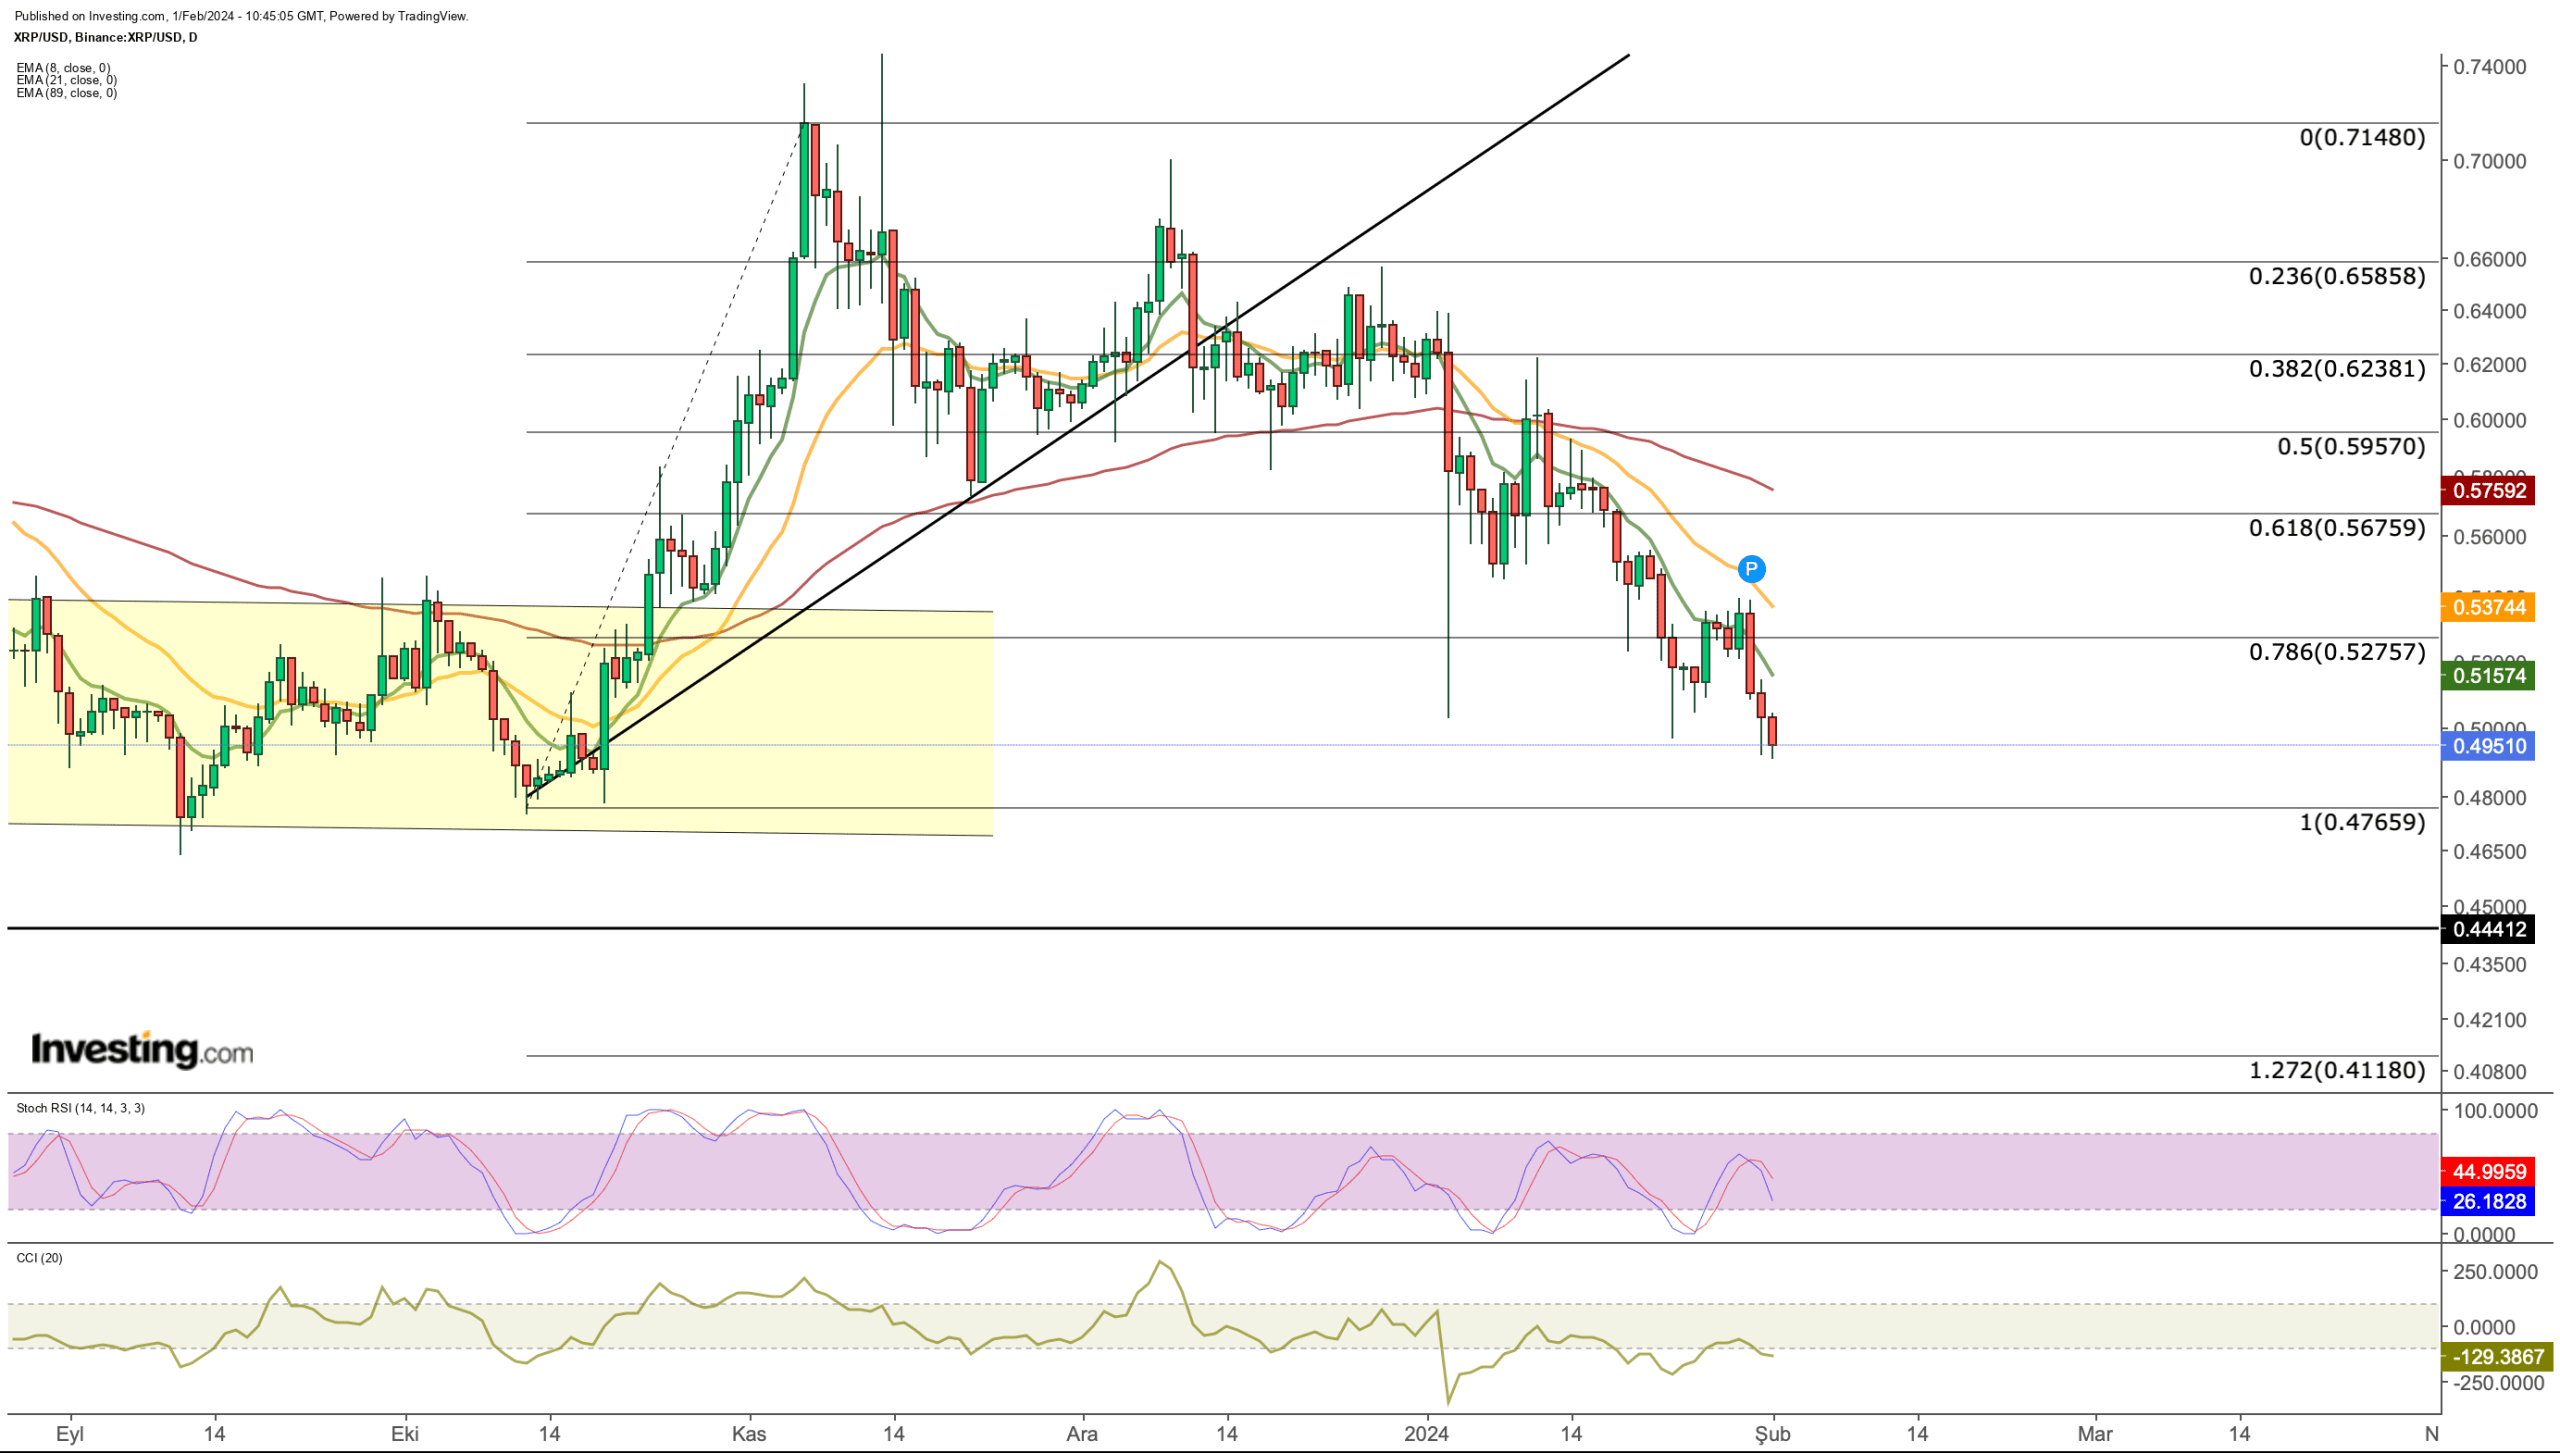Image resolution: width=2560 pixels, height=1453 pixels.
Task: Click the Fibonacci 1.272(0.41180) level label
Action: (2337, 1070)
